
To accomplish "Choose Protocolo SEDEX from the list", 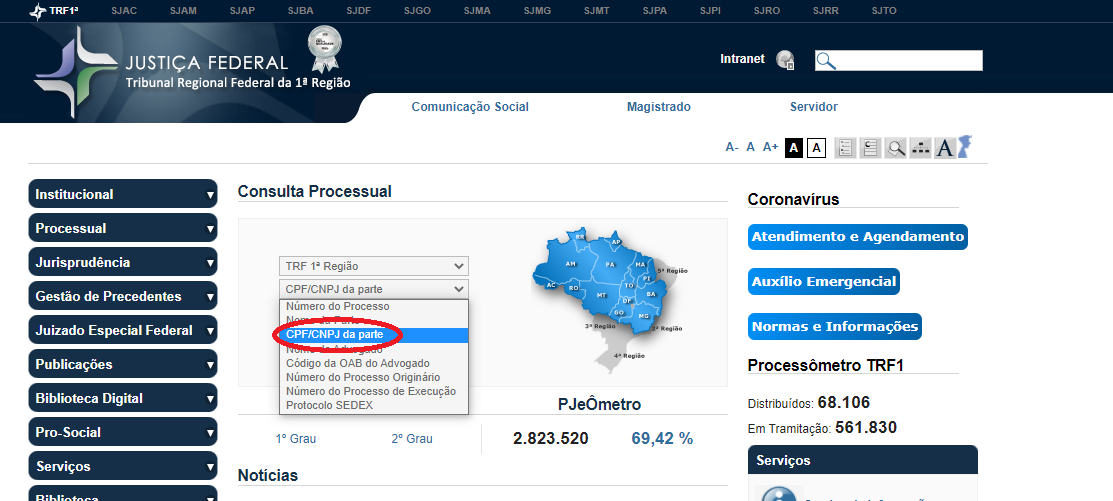I will point(329,405).
